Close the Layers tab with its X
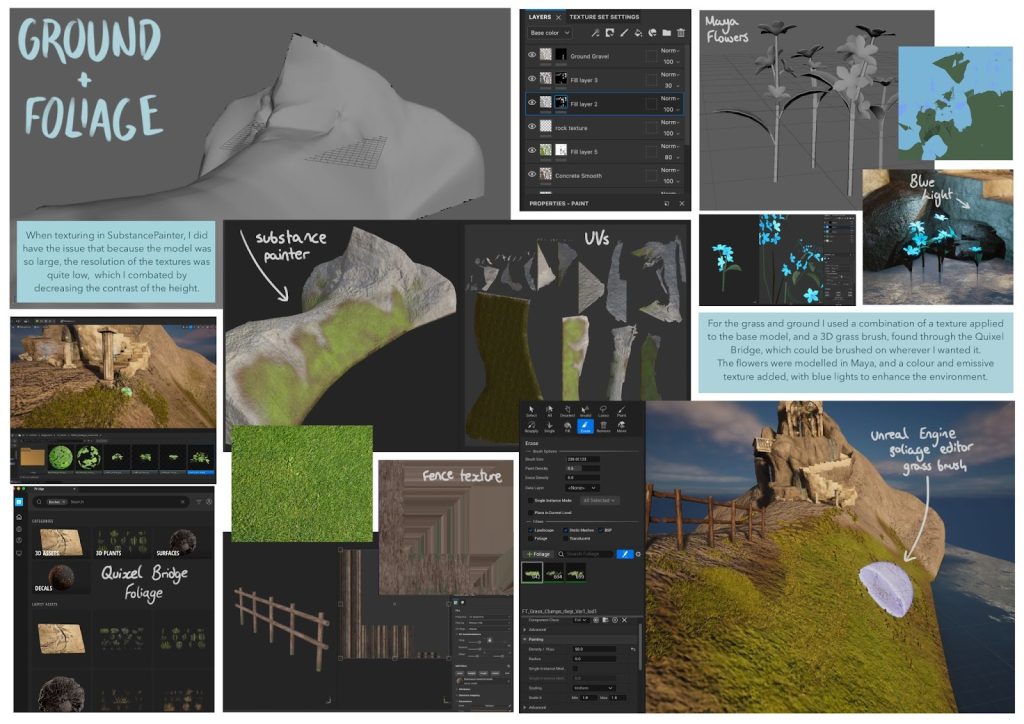 pos(558,17)
